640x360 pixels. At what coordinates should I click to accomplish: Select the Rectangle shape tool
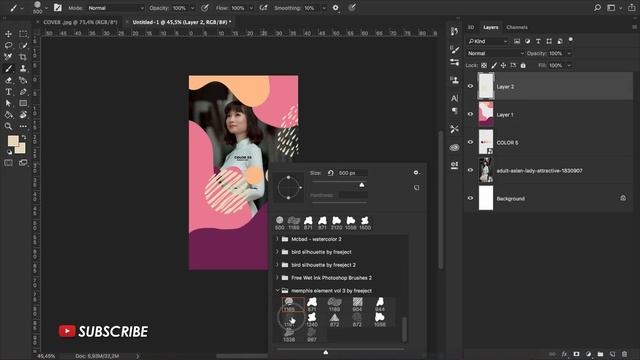(x=23, y=103)
